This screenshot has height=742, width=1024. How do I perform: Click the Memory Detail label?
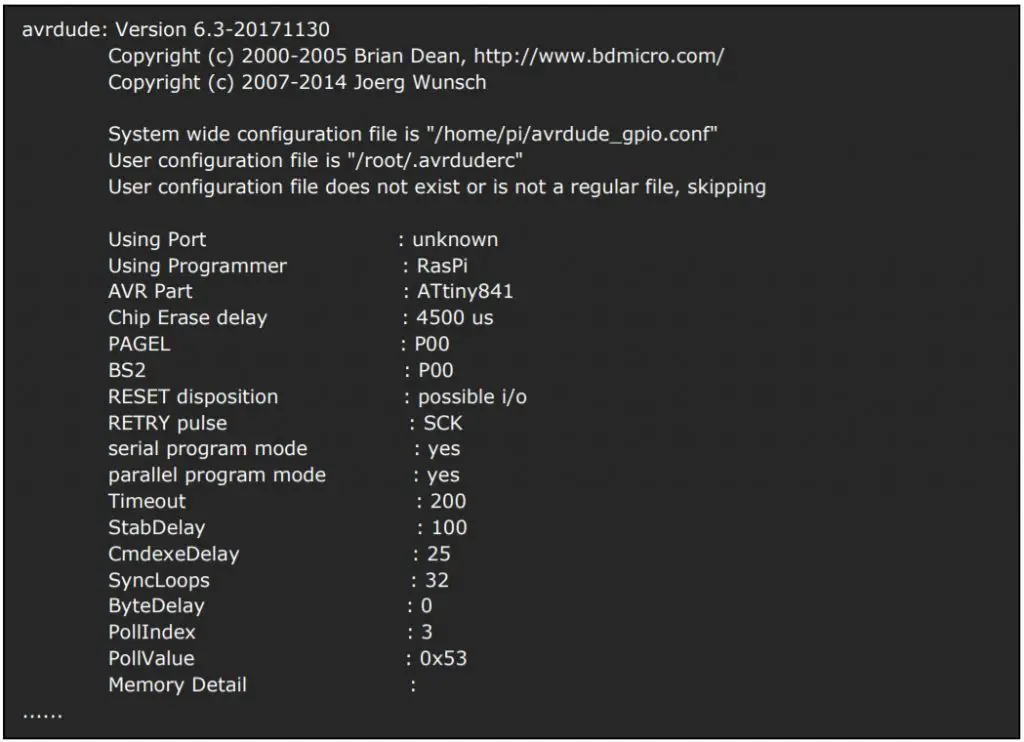tap(178, 685)
